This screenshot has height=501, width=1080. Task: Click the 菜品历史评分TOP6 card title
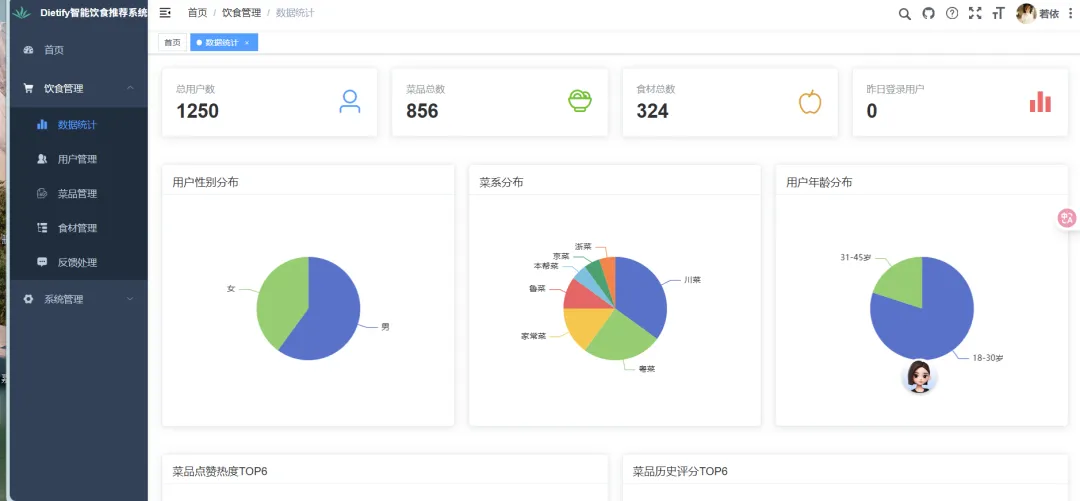[x=680, y=471]
